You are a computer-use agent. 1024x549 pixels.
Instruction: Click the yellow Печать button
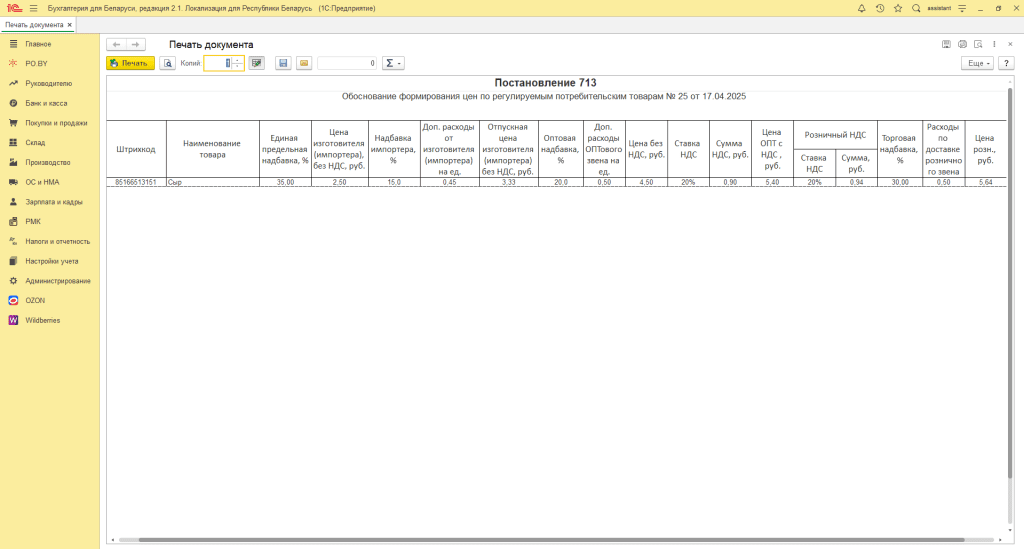click(x=131, y=63)
